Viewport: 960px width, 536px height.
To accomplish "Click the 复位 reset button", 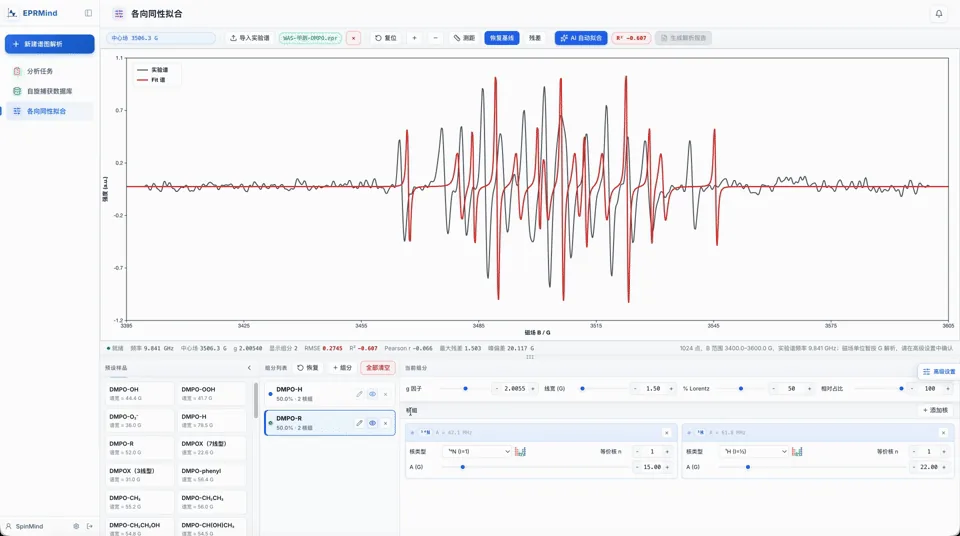I will point(386,38).
